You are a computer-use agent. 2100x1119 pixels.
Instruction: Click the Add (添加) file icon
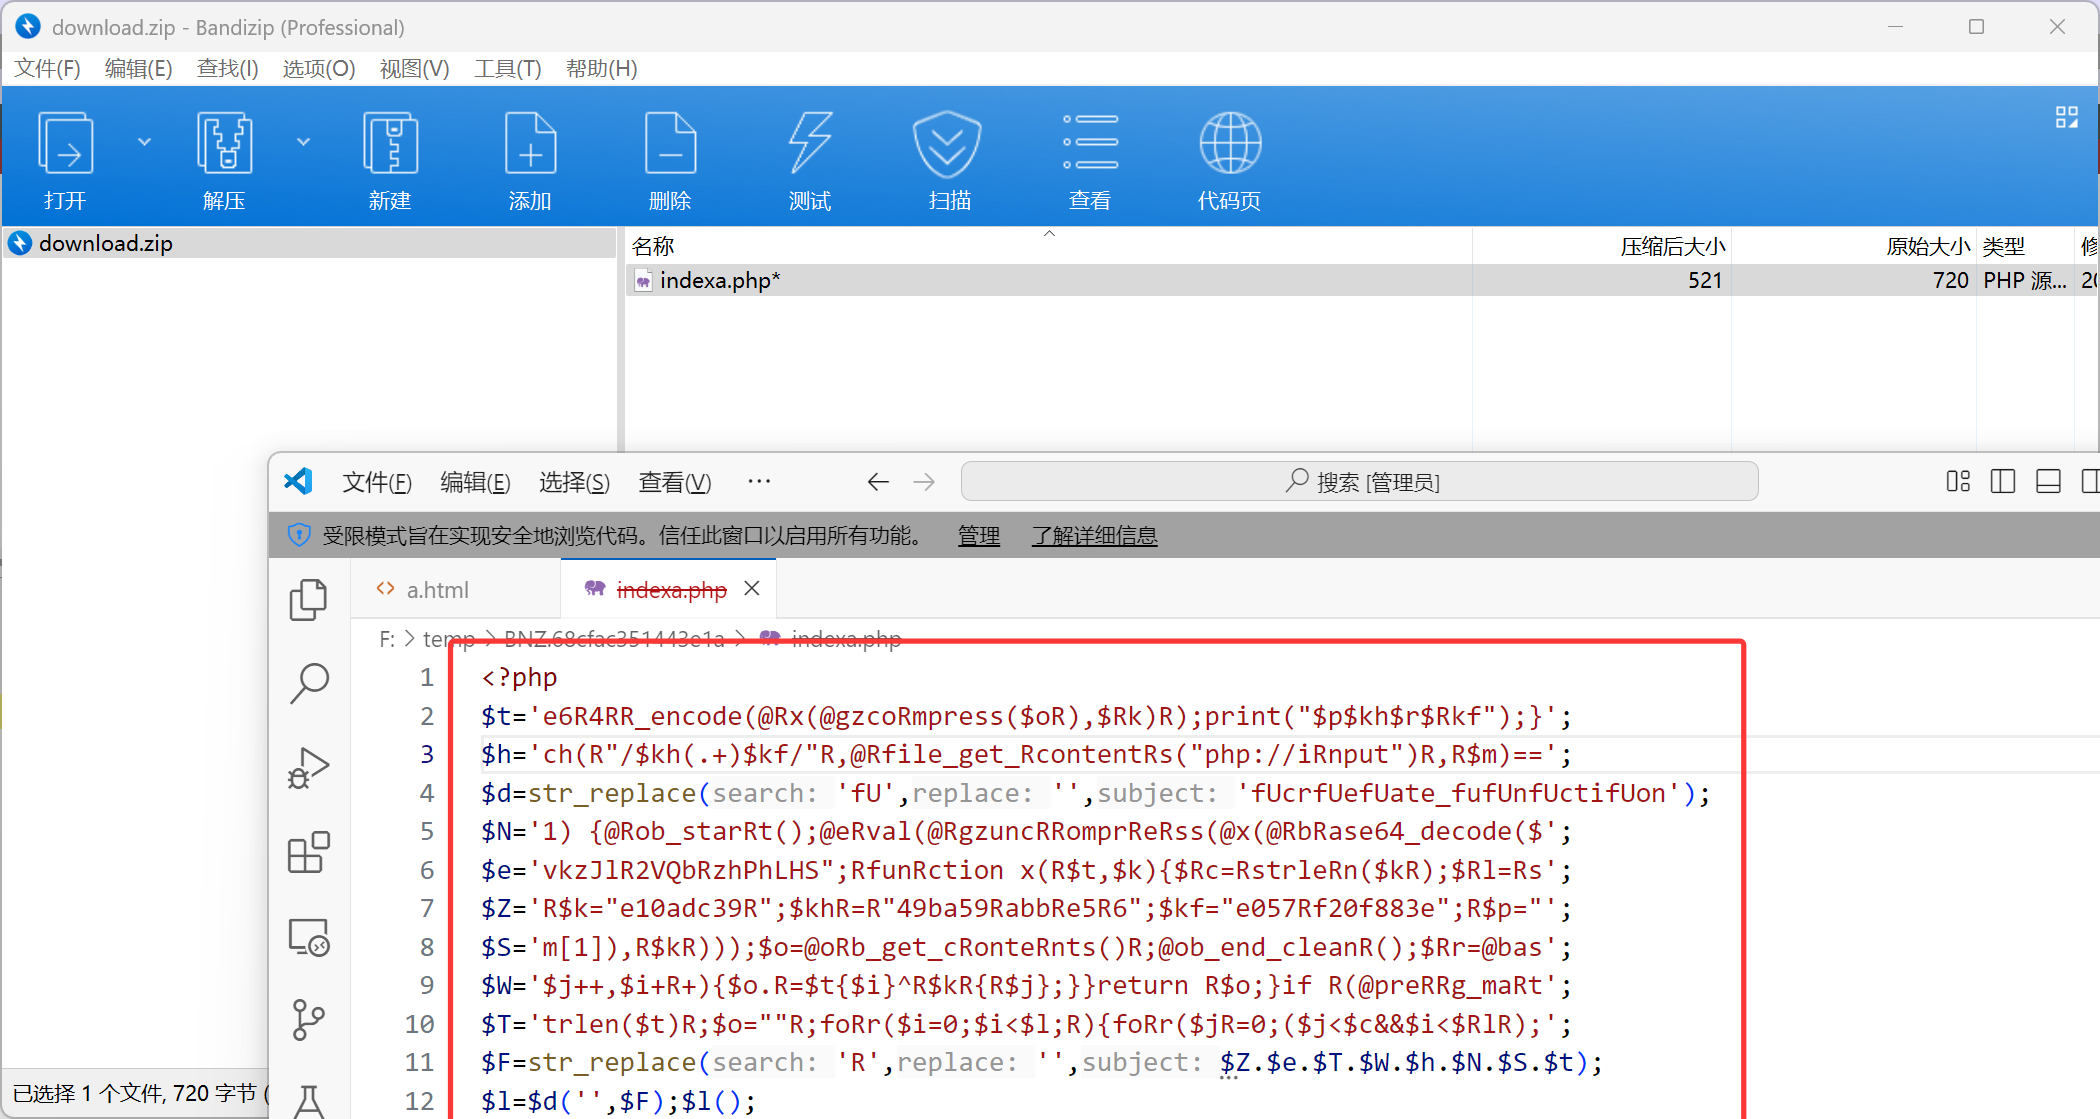(x=530, y=144)
